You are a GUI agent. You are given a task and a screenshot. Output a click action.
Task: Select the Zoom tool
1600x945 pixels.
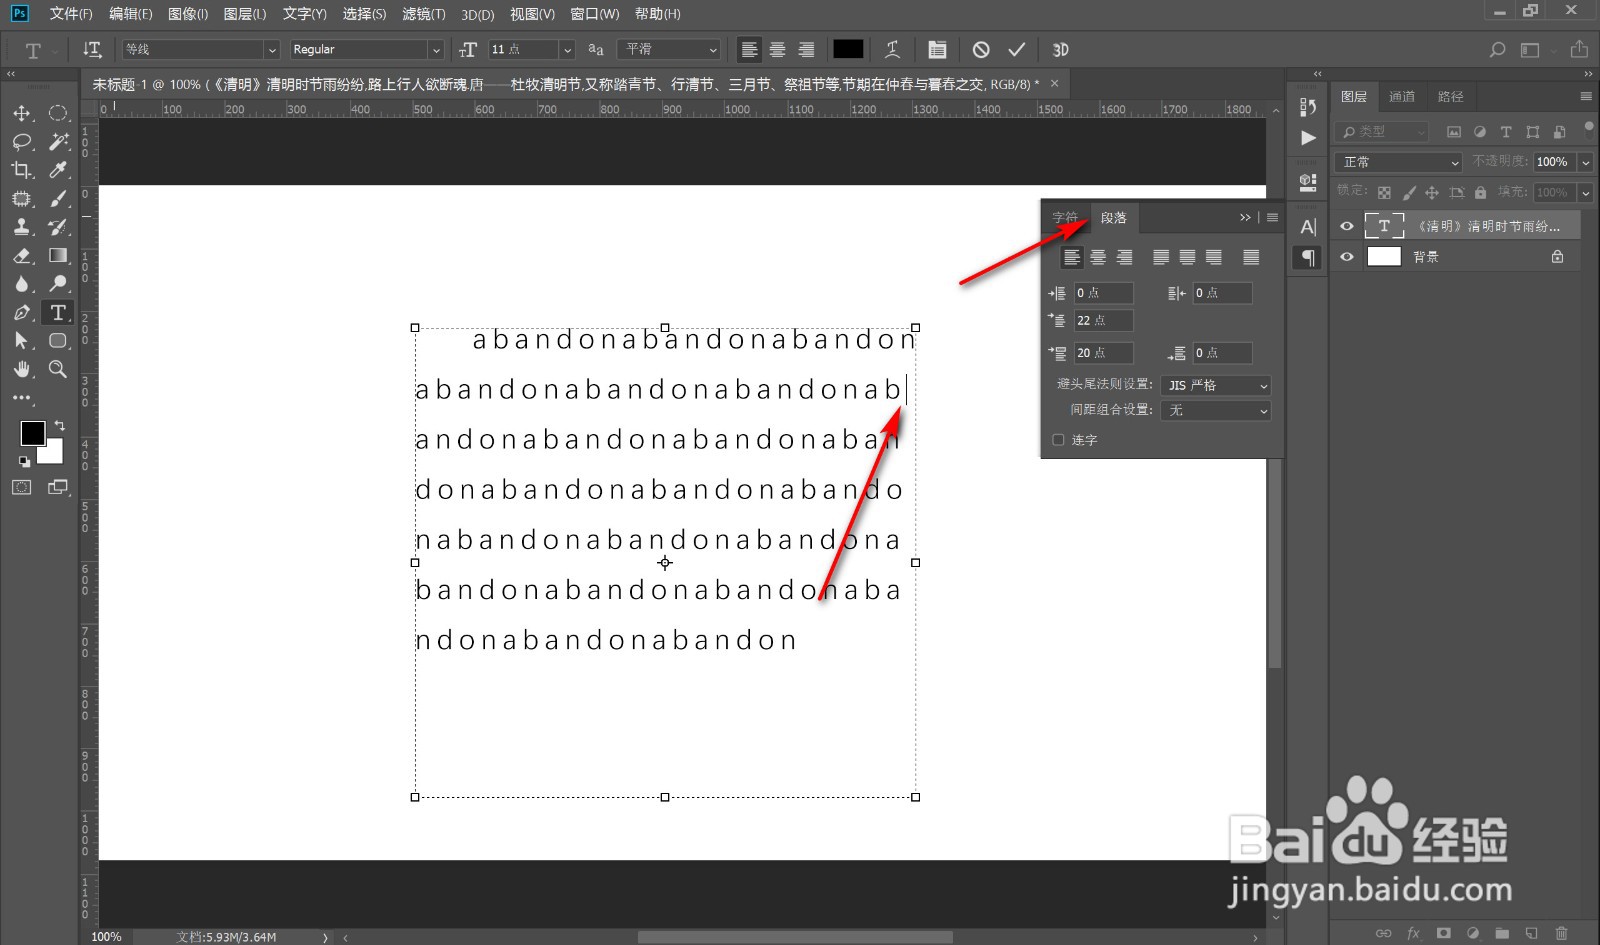58,369
